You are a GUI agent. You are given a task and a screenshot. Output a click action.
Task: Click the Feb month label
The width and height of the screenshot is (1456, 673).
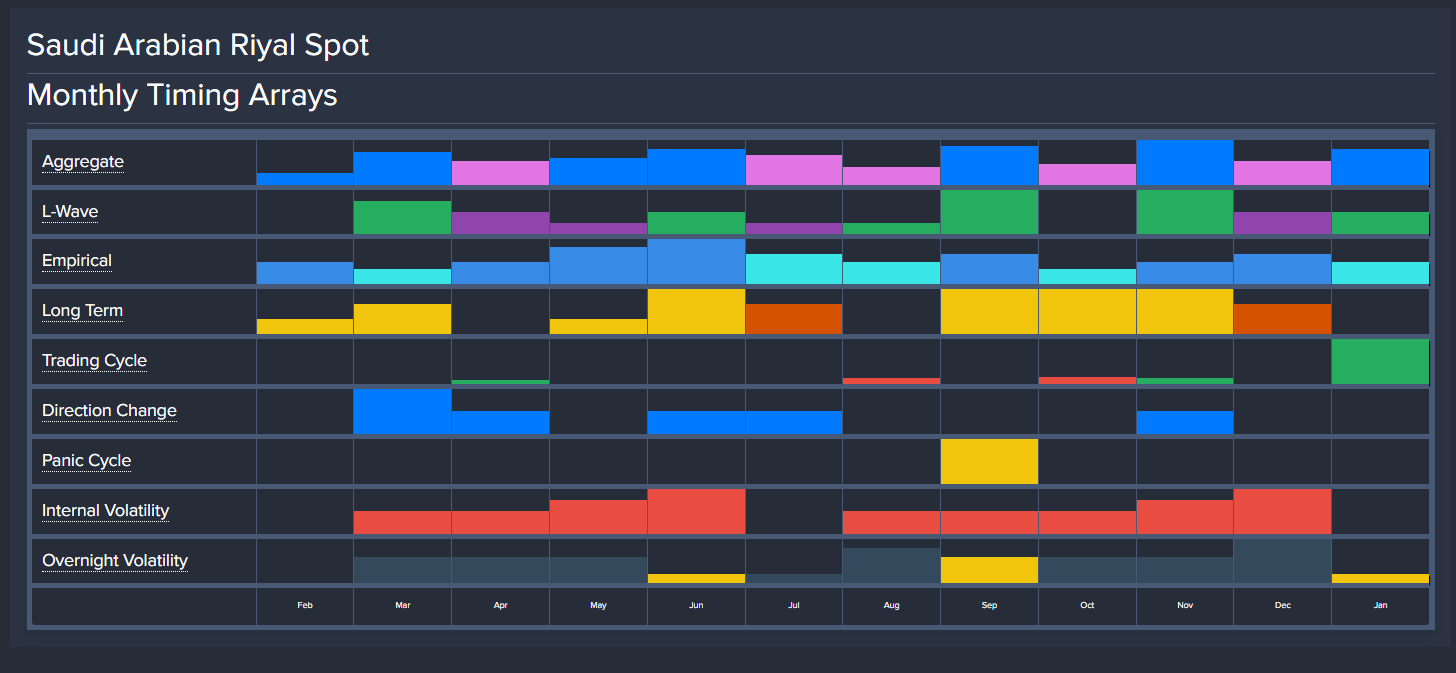click(x=305, y=606)
